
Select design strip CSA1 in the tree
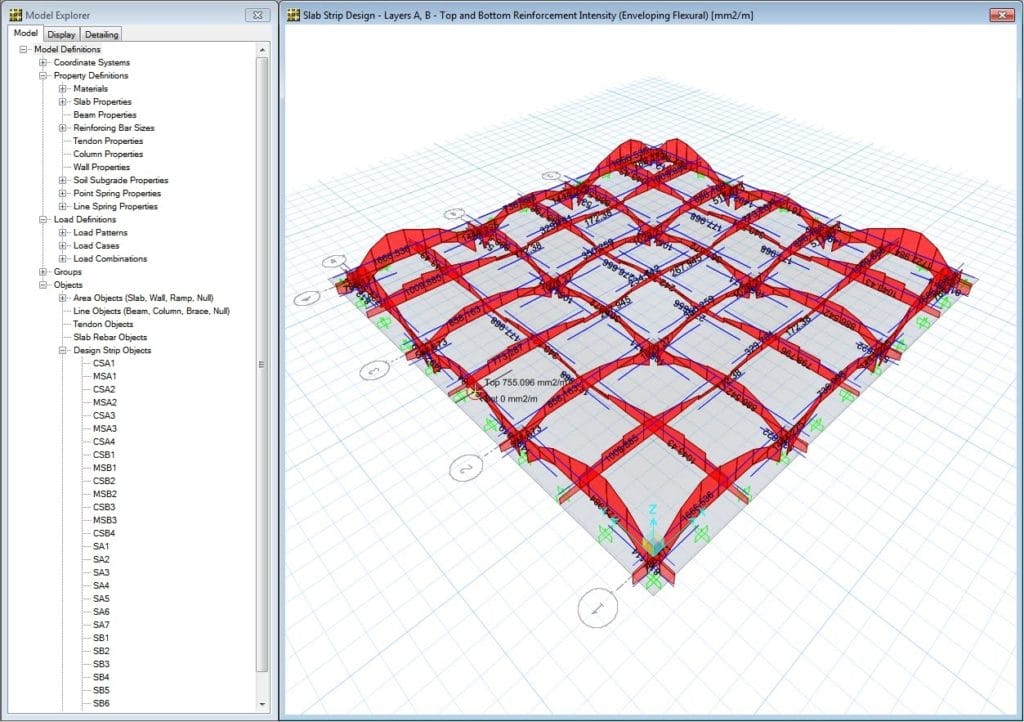click(104, 364)
